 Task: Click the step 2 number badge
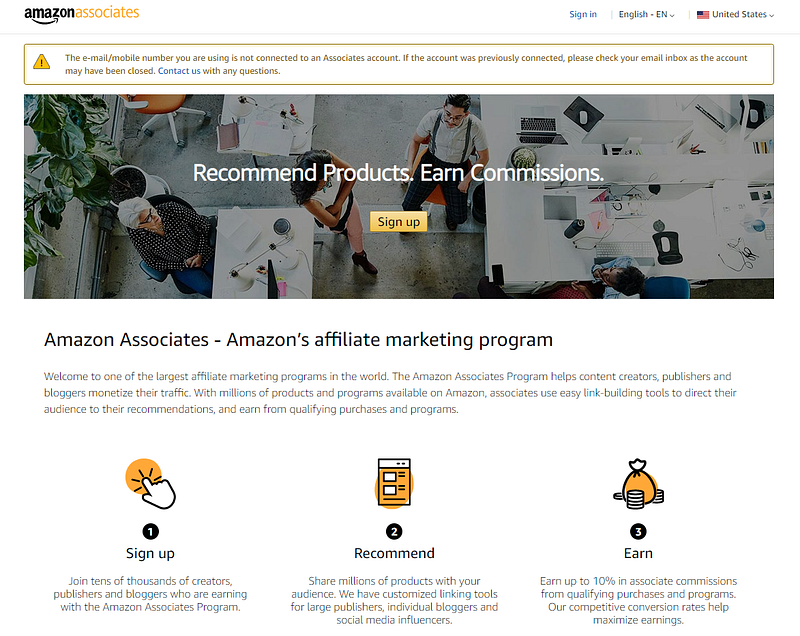pyautogui.click(x=394, y=532)
